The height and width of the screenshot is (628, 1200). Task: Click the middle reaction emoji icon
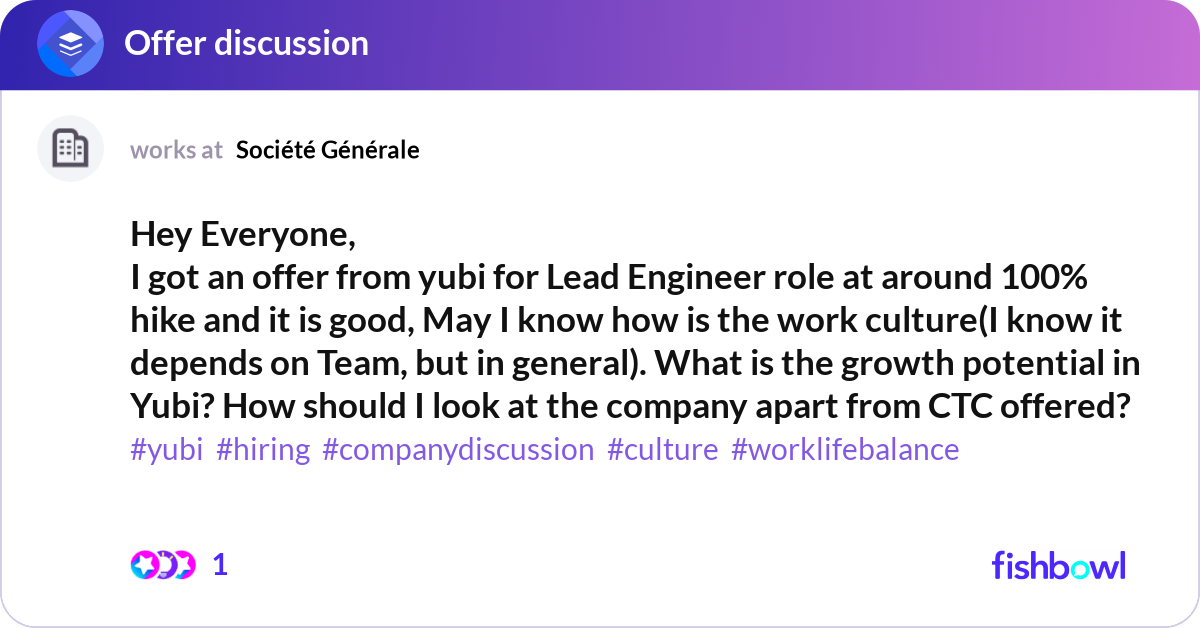(165, 565)
